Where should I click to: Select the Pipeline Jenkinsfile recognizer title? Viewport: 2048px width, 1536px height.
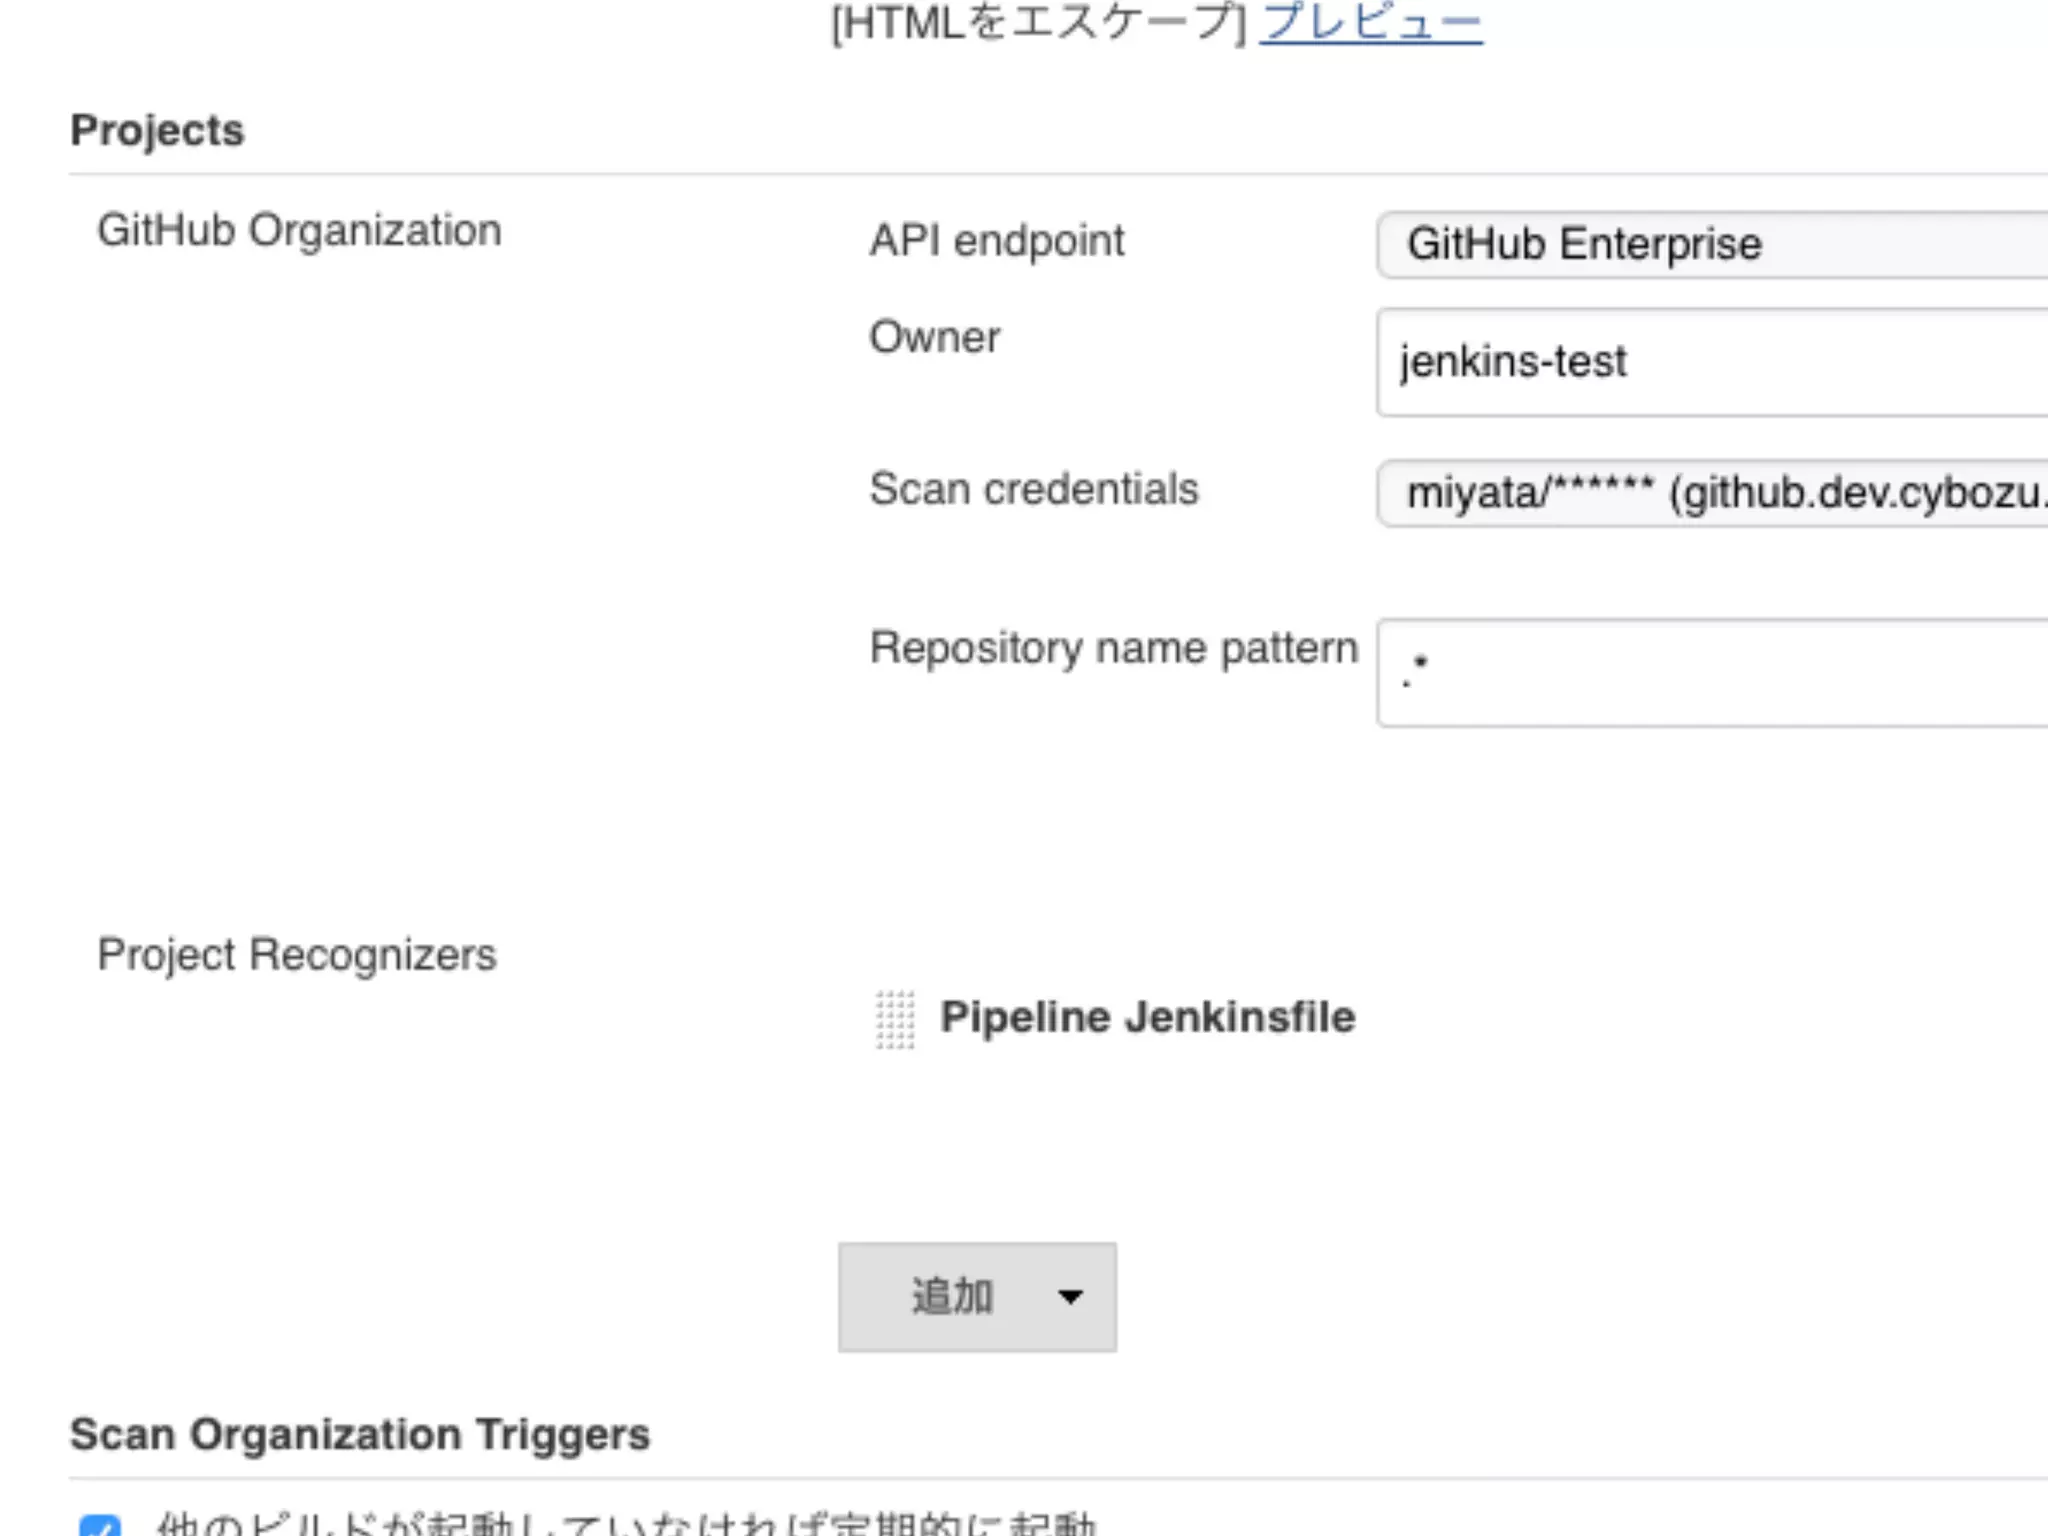pyautogui.click(x=1148, y=1017)
